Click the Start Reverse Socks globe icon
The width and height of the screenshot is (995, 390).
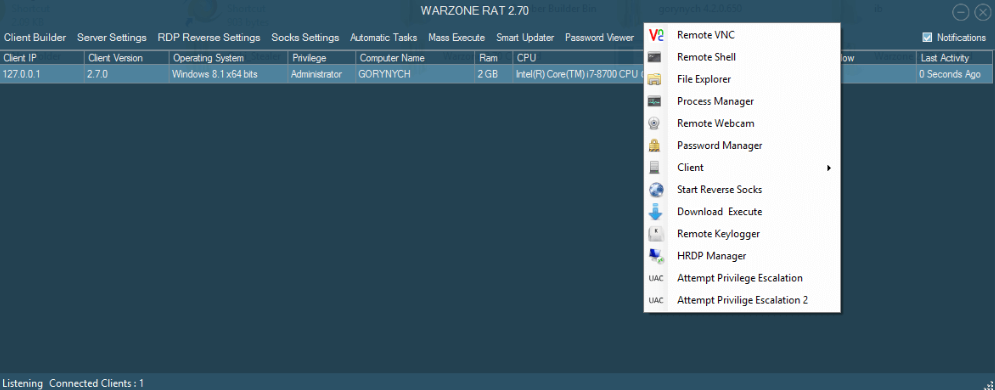656,190
